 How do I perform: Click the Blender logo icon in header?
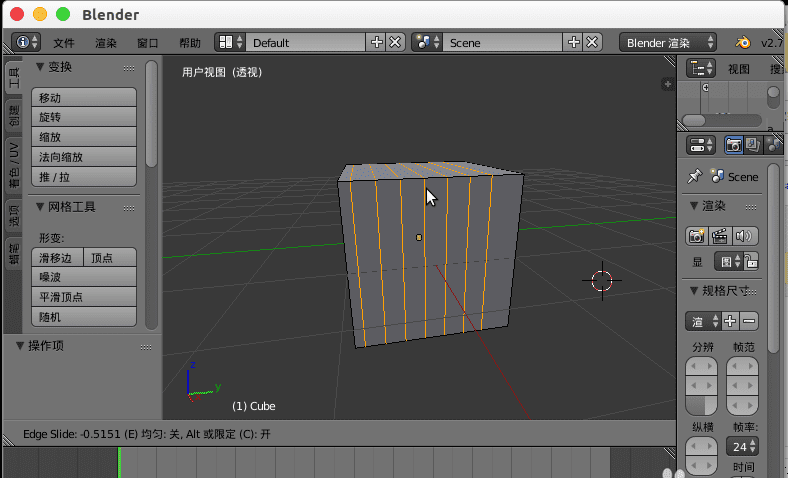pos(743,42)
